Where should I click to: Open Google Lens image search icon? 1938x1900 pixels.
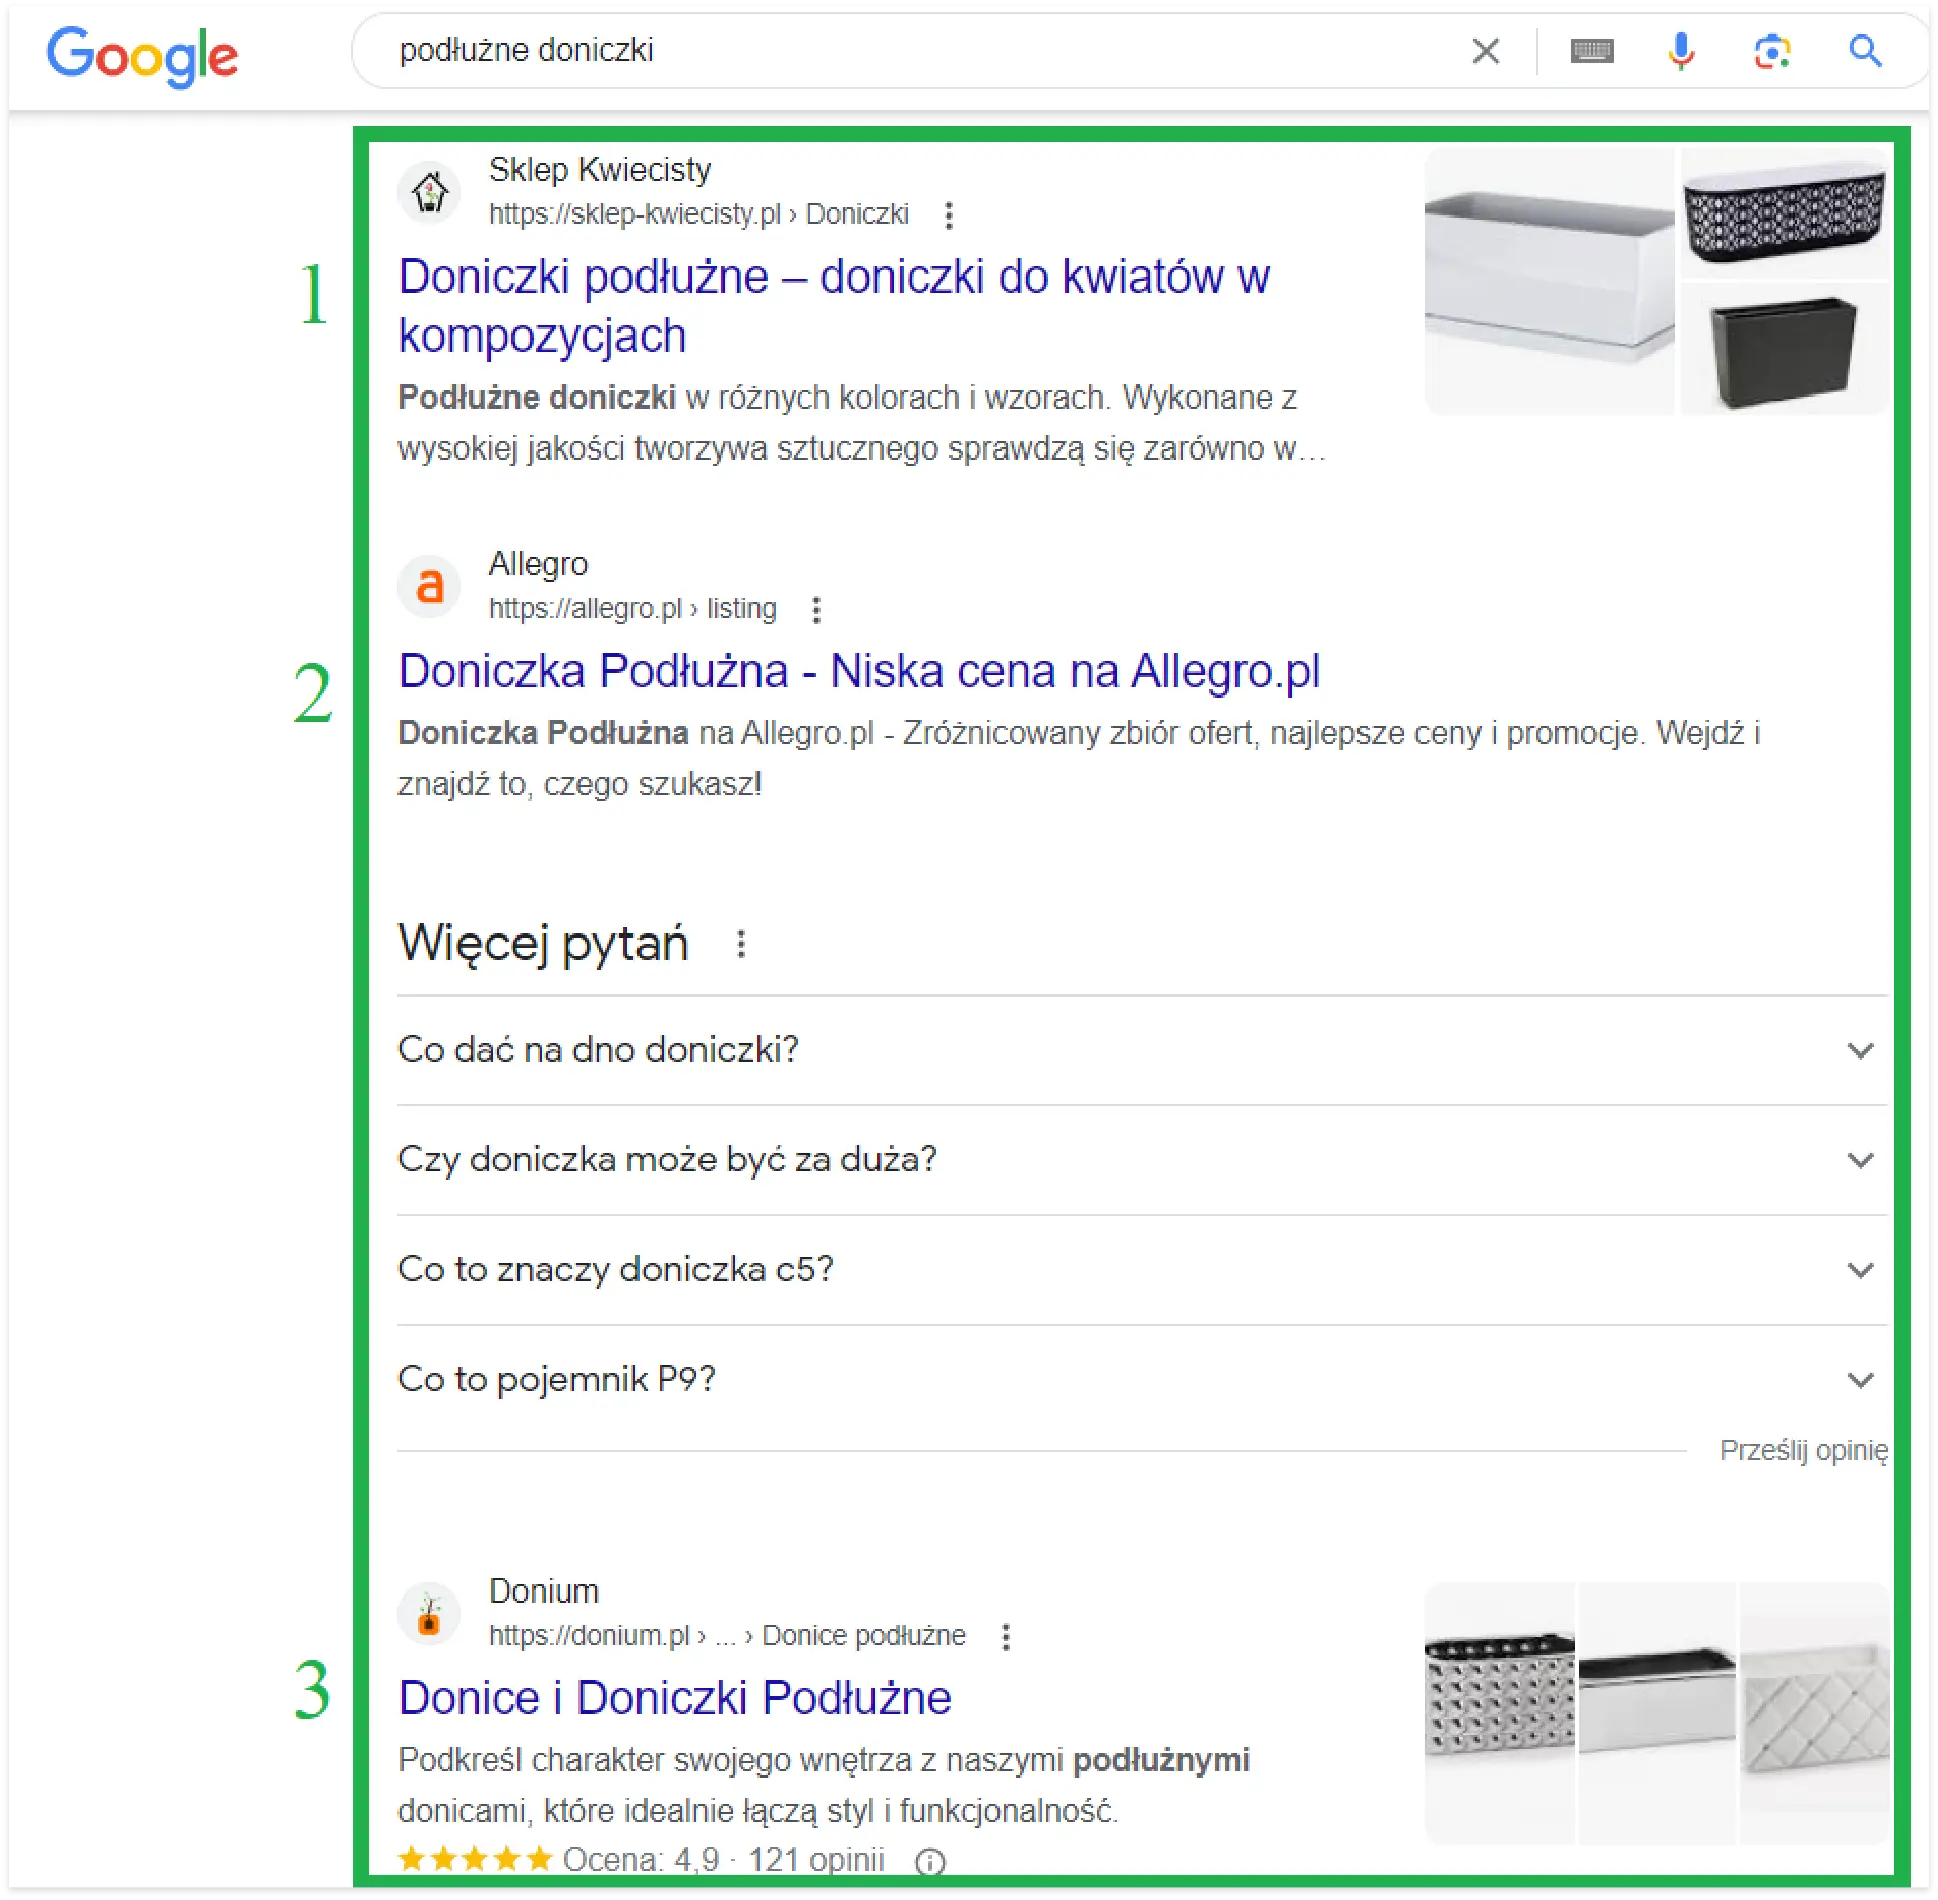pos(1772,51)
